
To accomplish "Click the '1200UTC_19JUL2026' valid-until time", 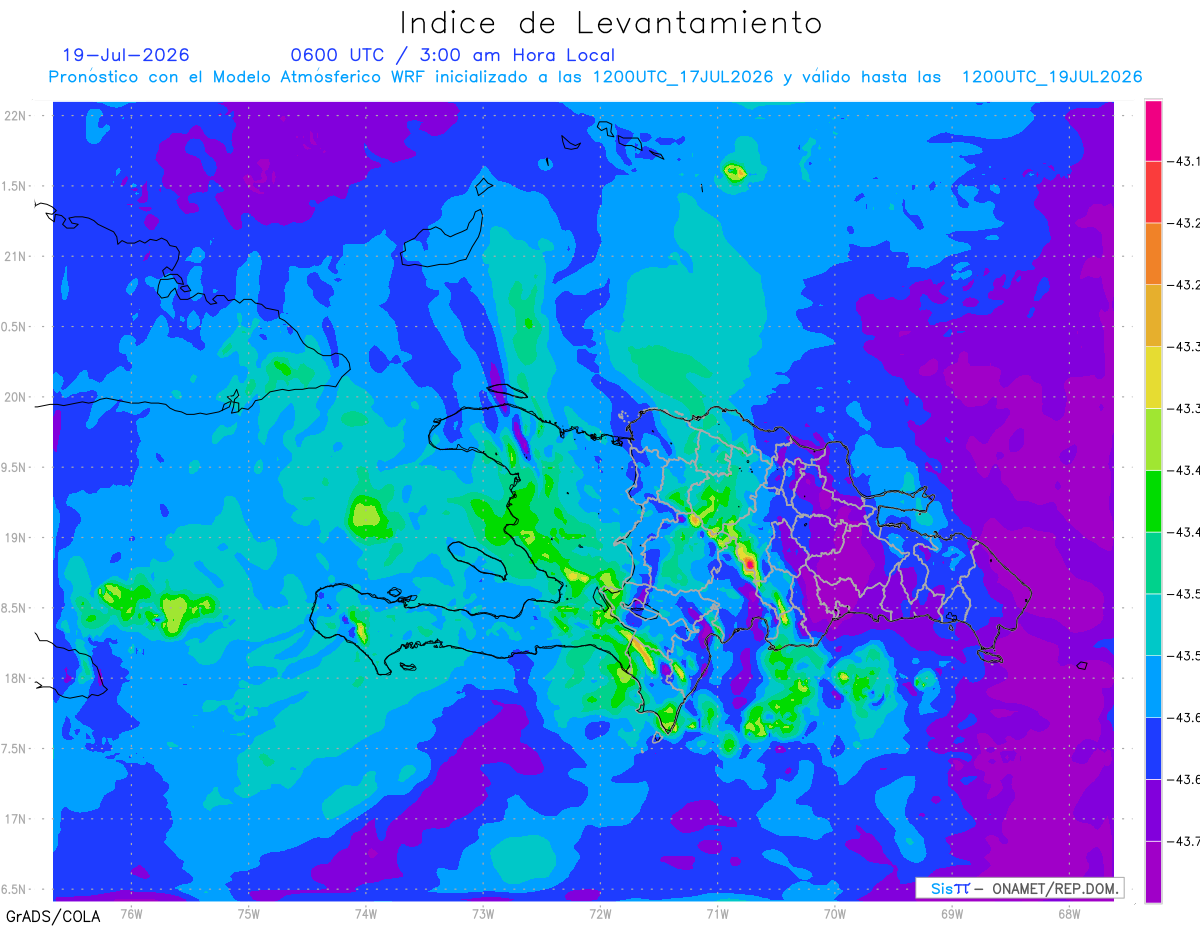I will click(1051, 77).
